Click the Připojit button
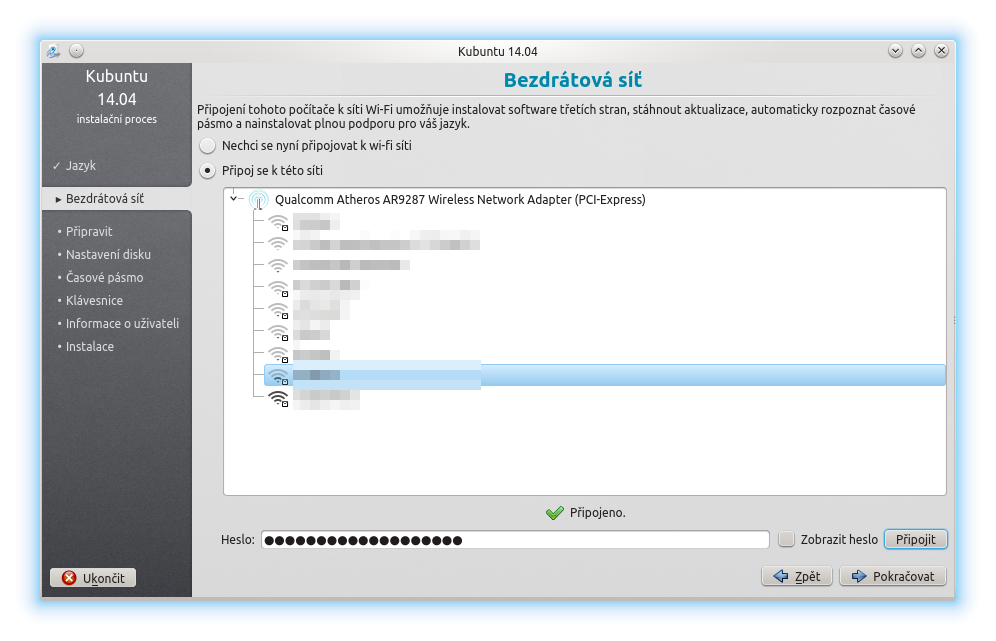This screenshot has height=641, width=996. (x=915, y=539)
